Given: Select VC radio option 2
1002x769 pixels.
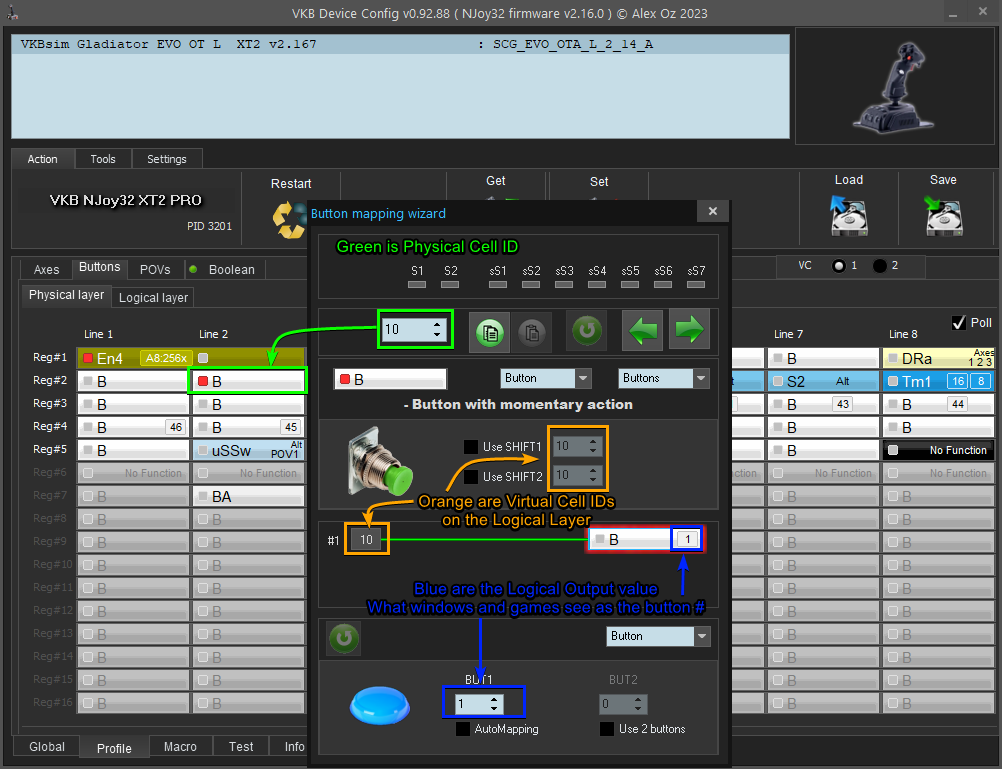Looking at the screenshot, I should (880, 266).
